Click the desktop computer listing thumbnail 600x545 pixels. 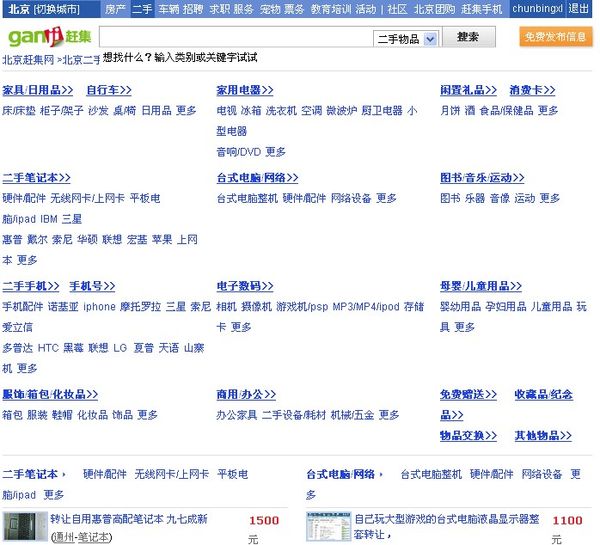point(327,525)
